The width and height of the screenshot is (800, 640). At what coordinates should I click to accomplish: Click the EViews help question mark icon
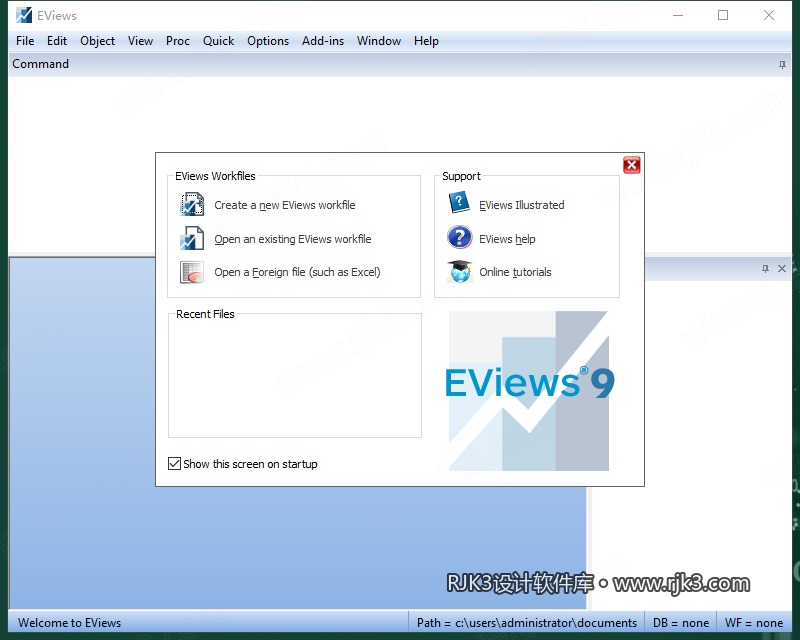coord(460,237)
